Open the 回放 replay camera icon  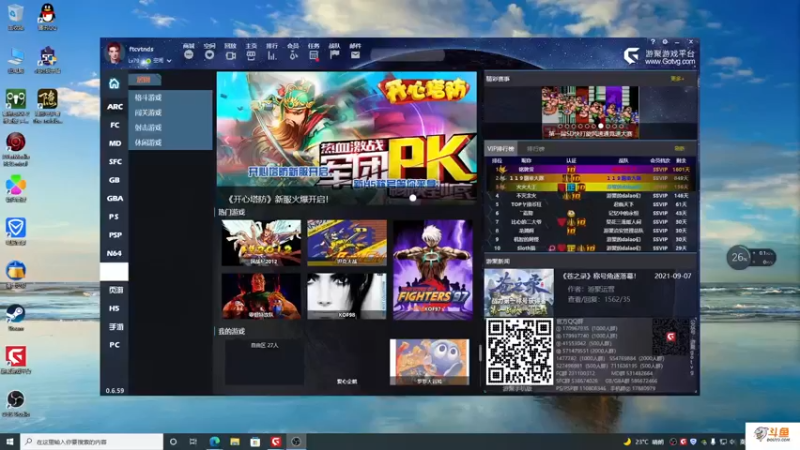click(x=231, y=55)
